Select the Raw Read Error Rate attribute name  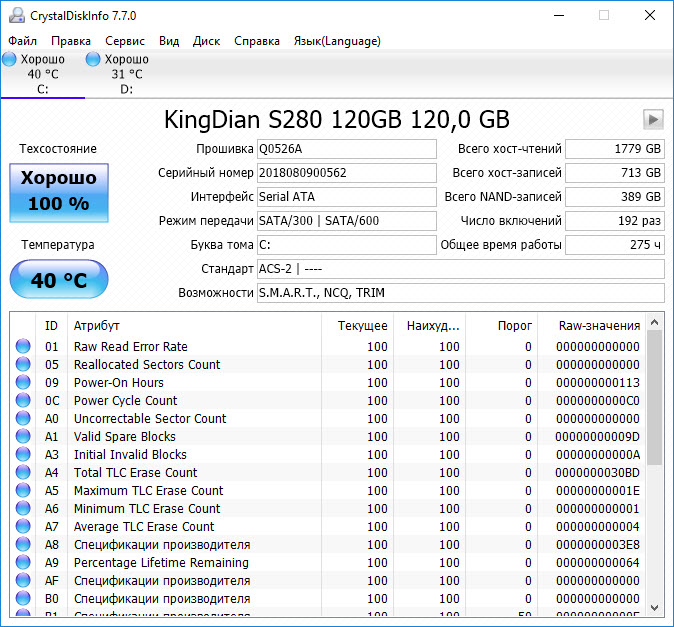(x=131, y=346)
